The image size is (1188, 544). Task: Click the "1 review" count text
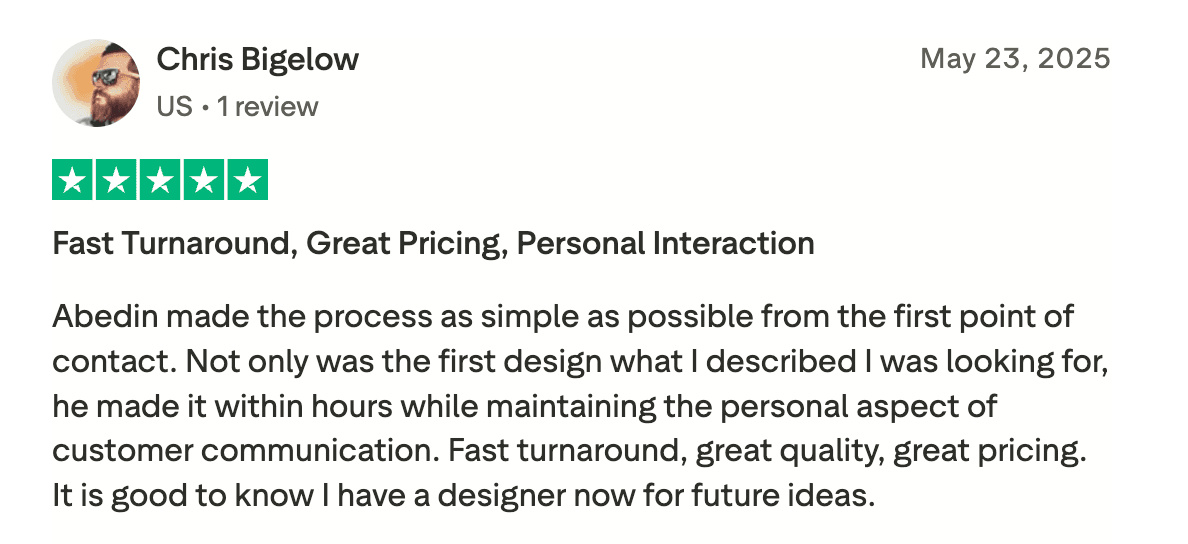[x=267, y=106]
